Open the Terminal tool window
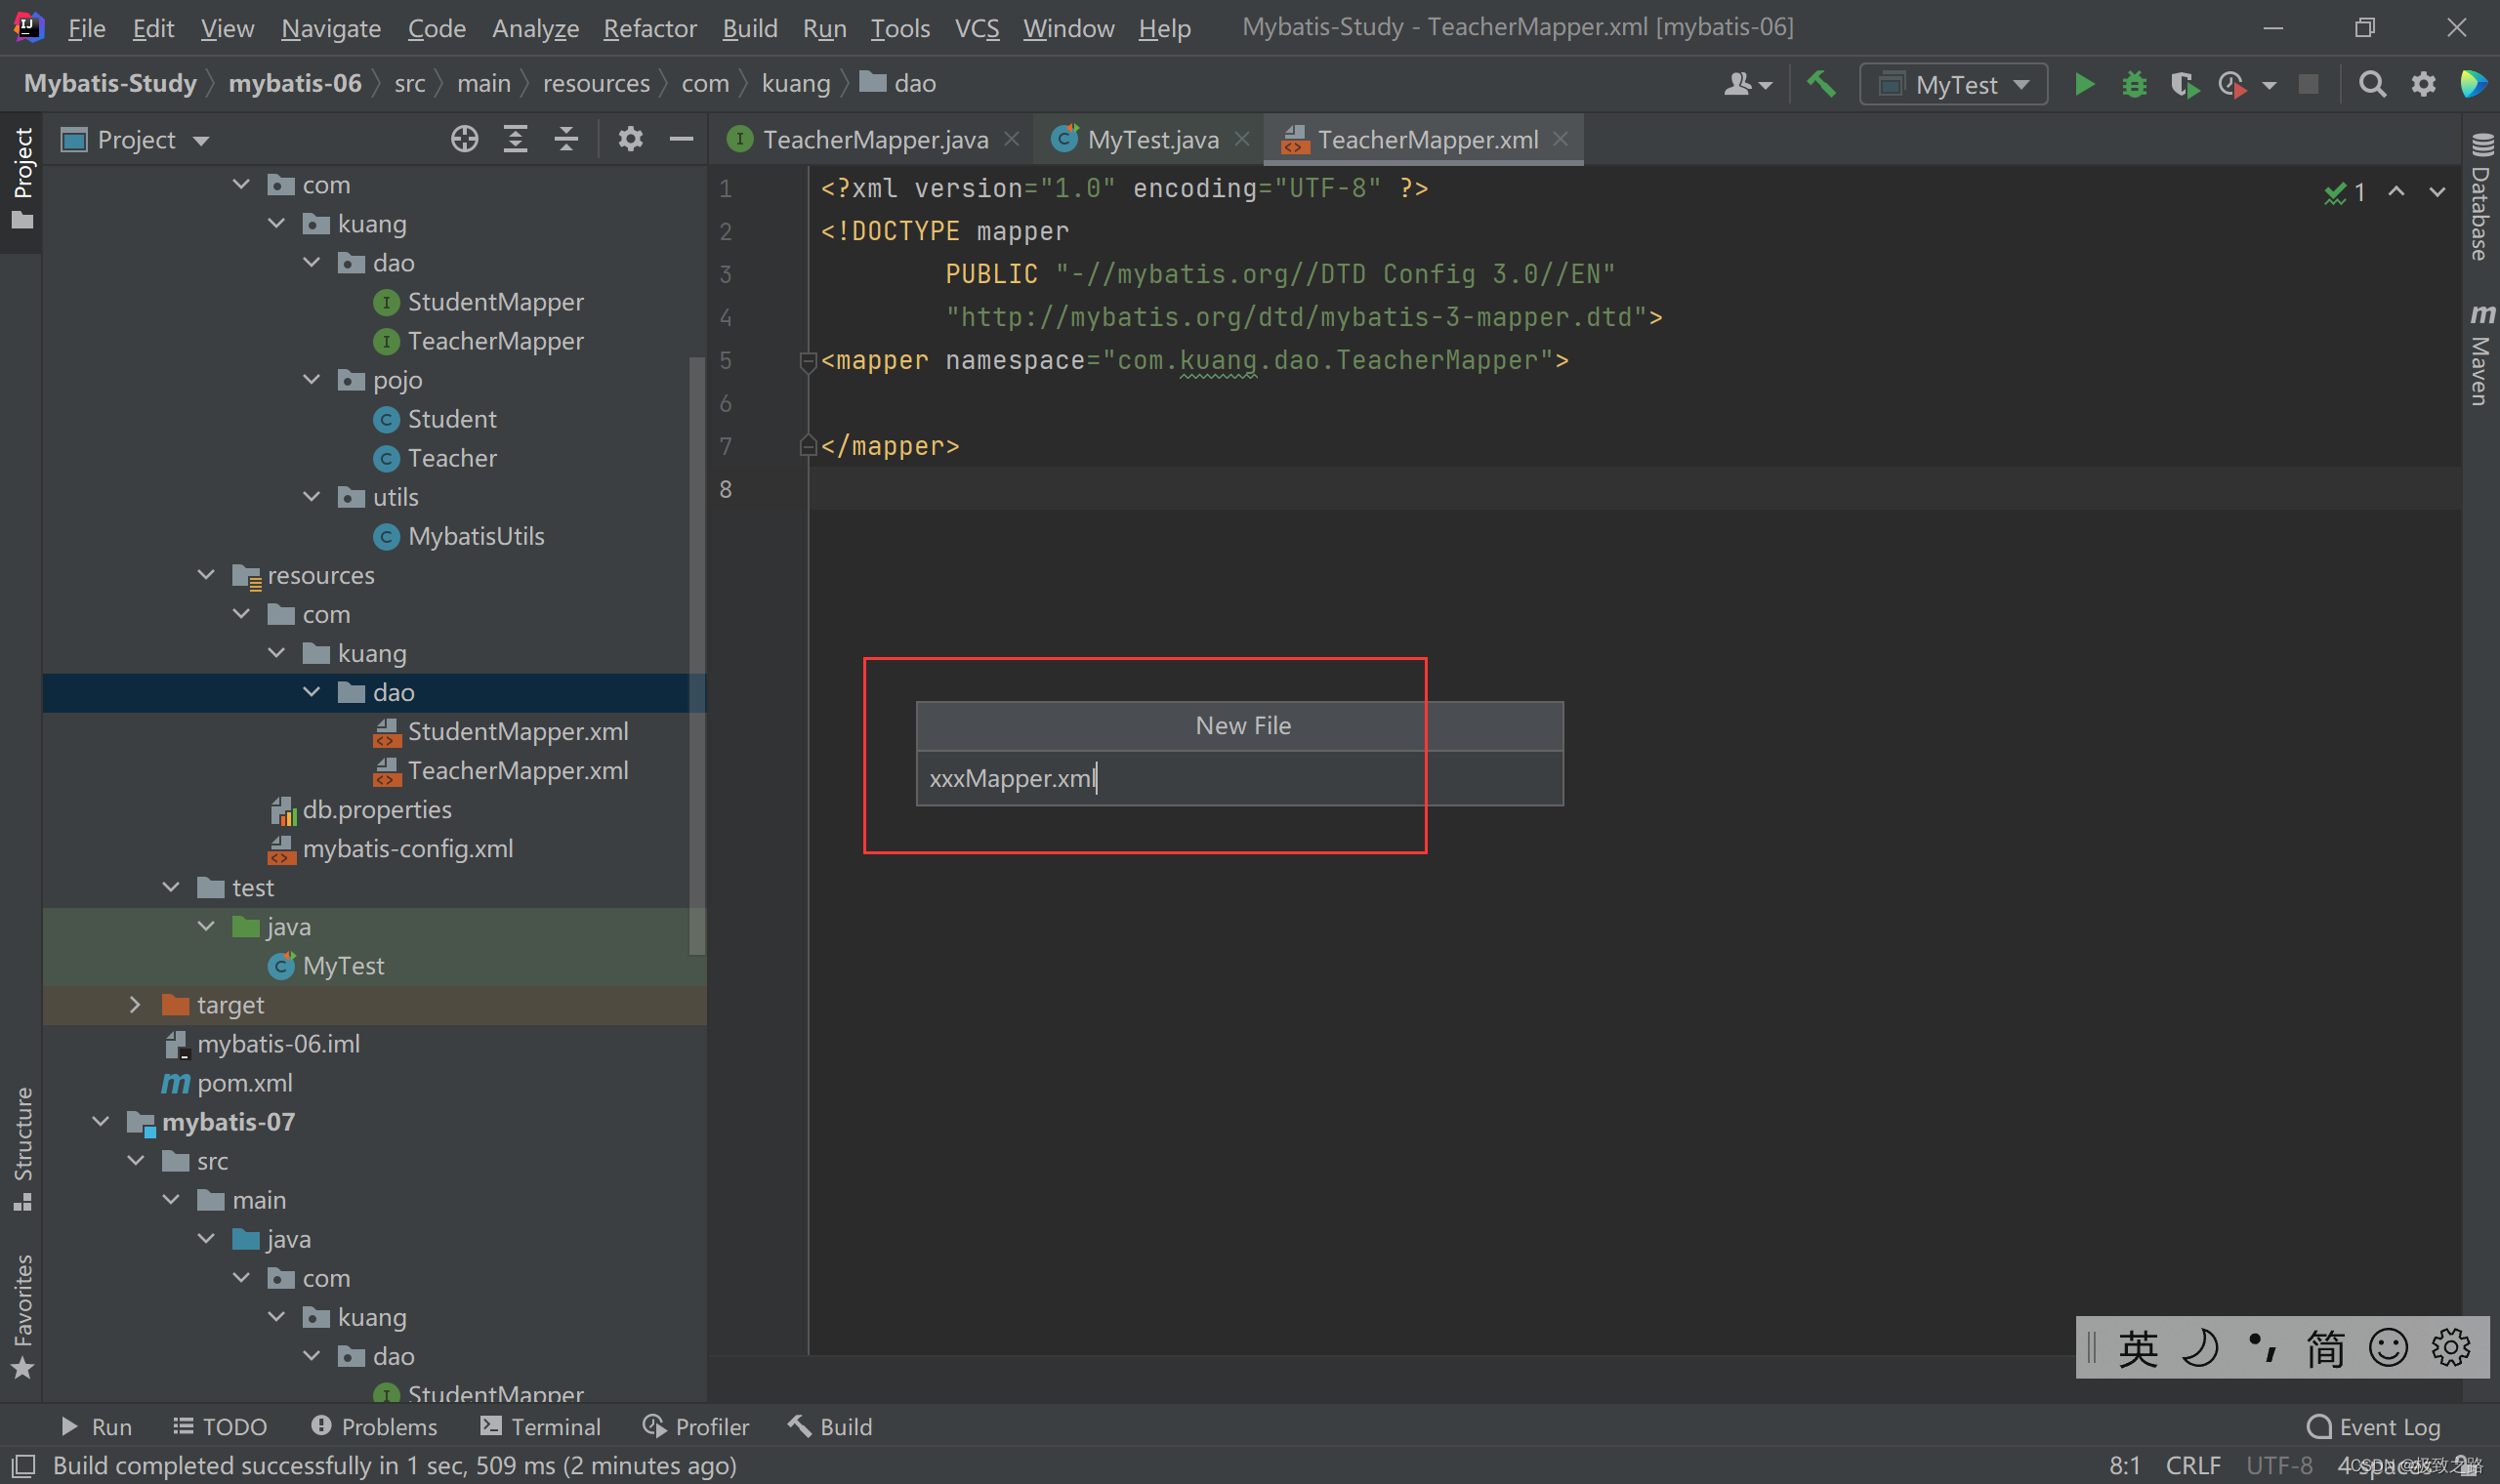This screenshot has height=1484, width=2500. click(x=540, y=1427)
